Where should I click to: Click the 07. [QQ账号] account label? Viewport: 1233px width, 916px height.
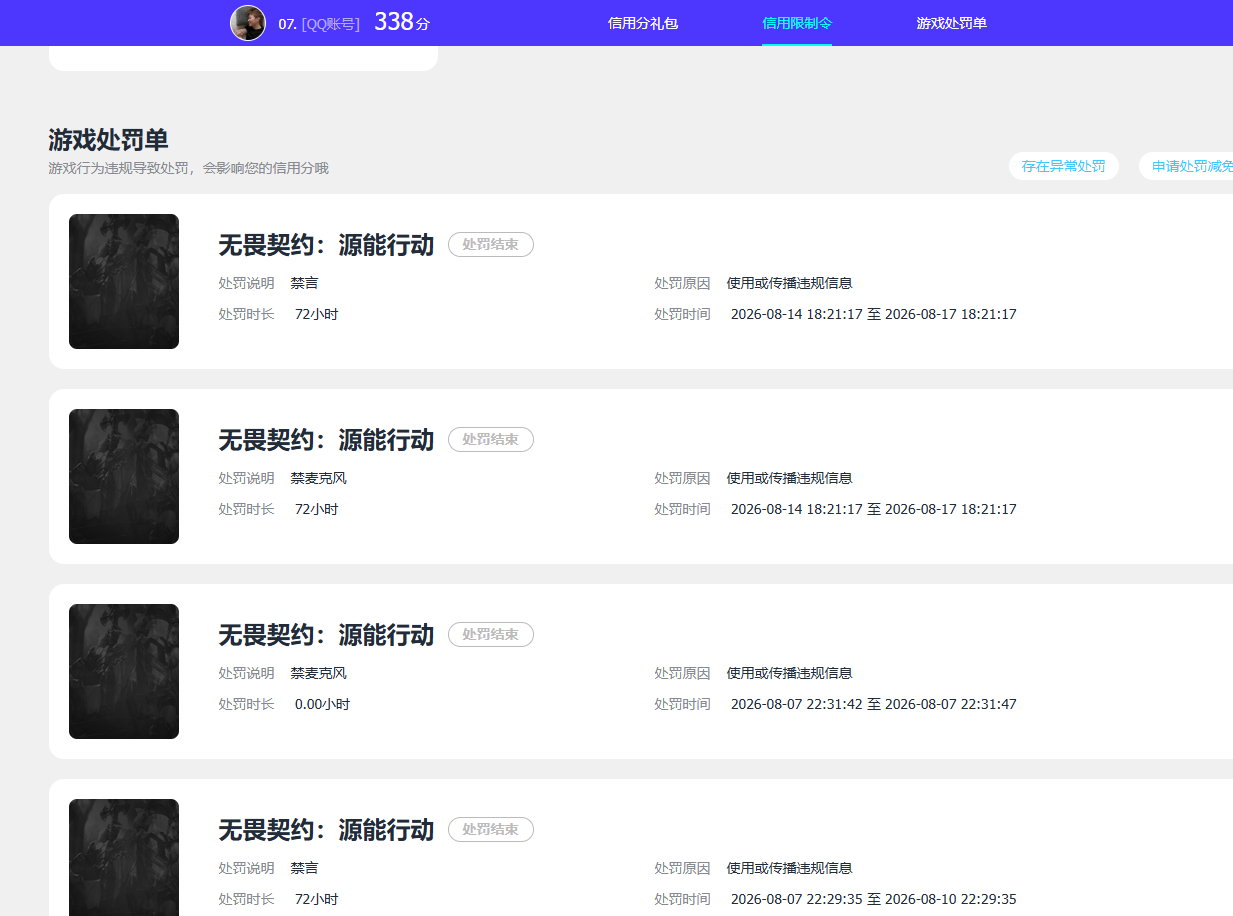point(319,24)
